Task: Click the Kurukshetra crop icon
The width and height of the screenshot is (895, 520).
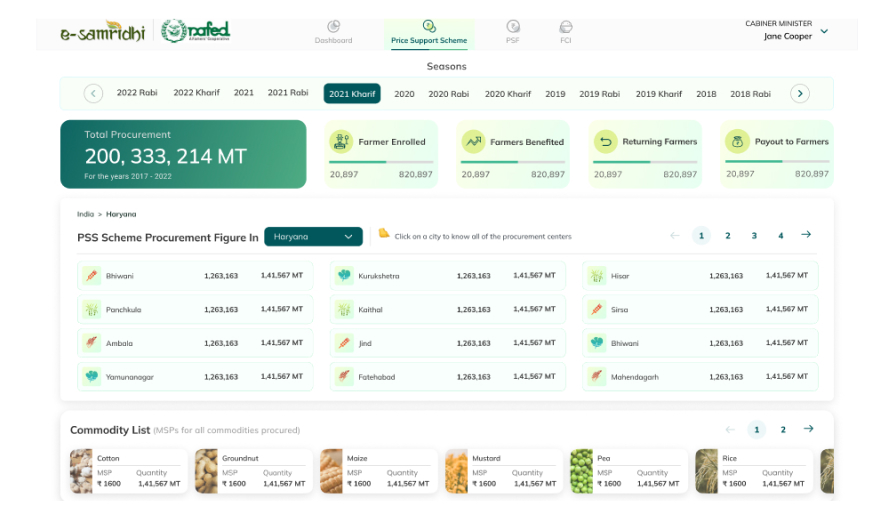Action: [x=344, y=276]
